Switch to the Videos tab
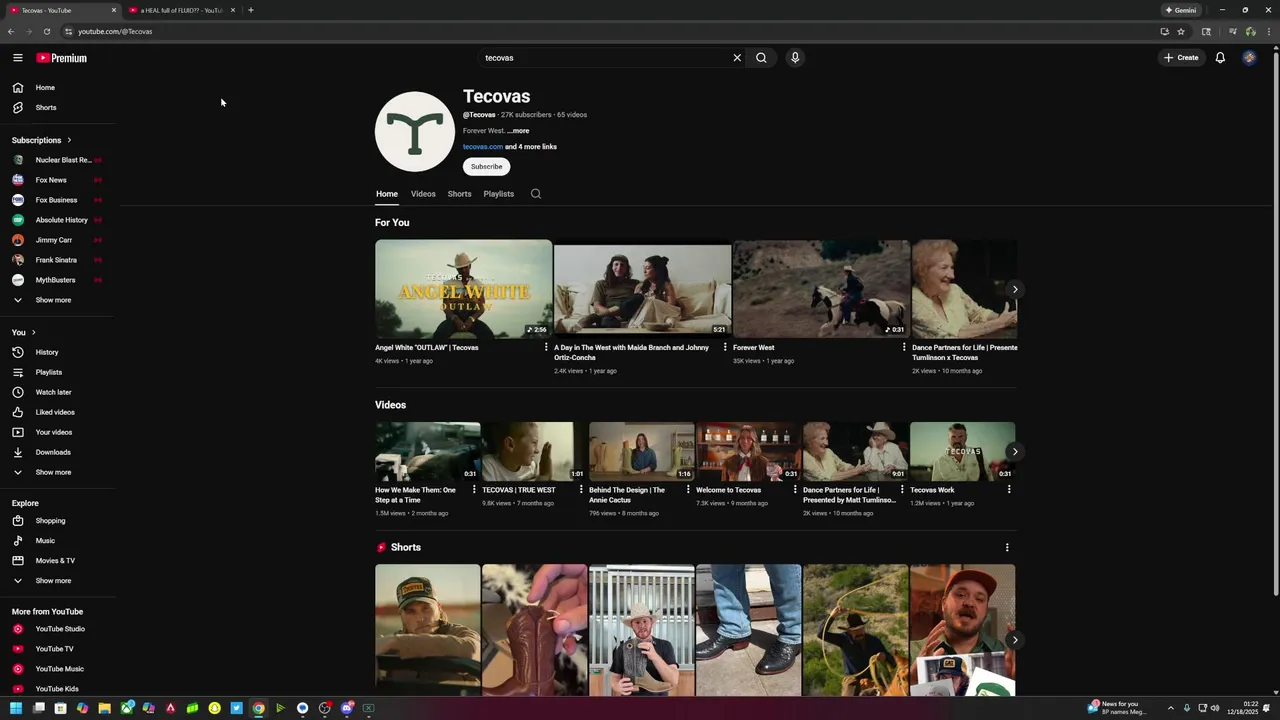 [423, 194]
